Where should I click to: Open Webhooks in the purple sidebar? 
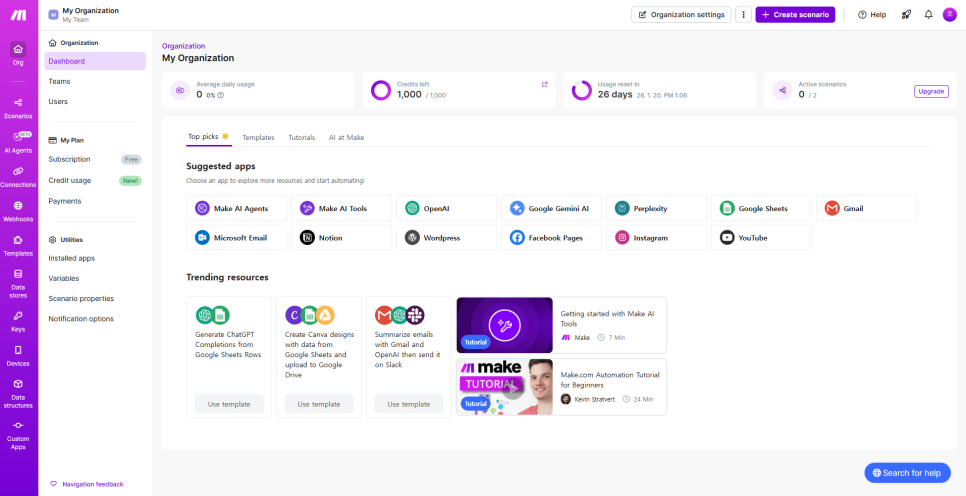(18, 211)
